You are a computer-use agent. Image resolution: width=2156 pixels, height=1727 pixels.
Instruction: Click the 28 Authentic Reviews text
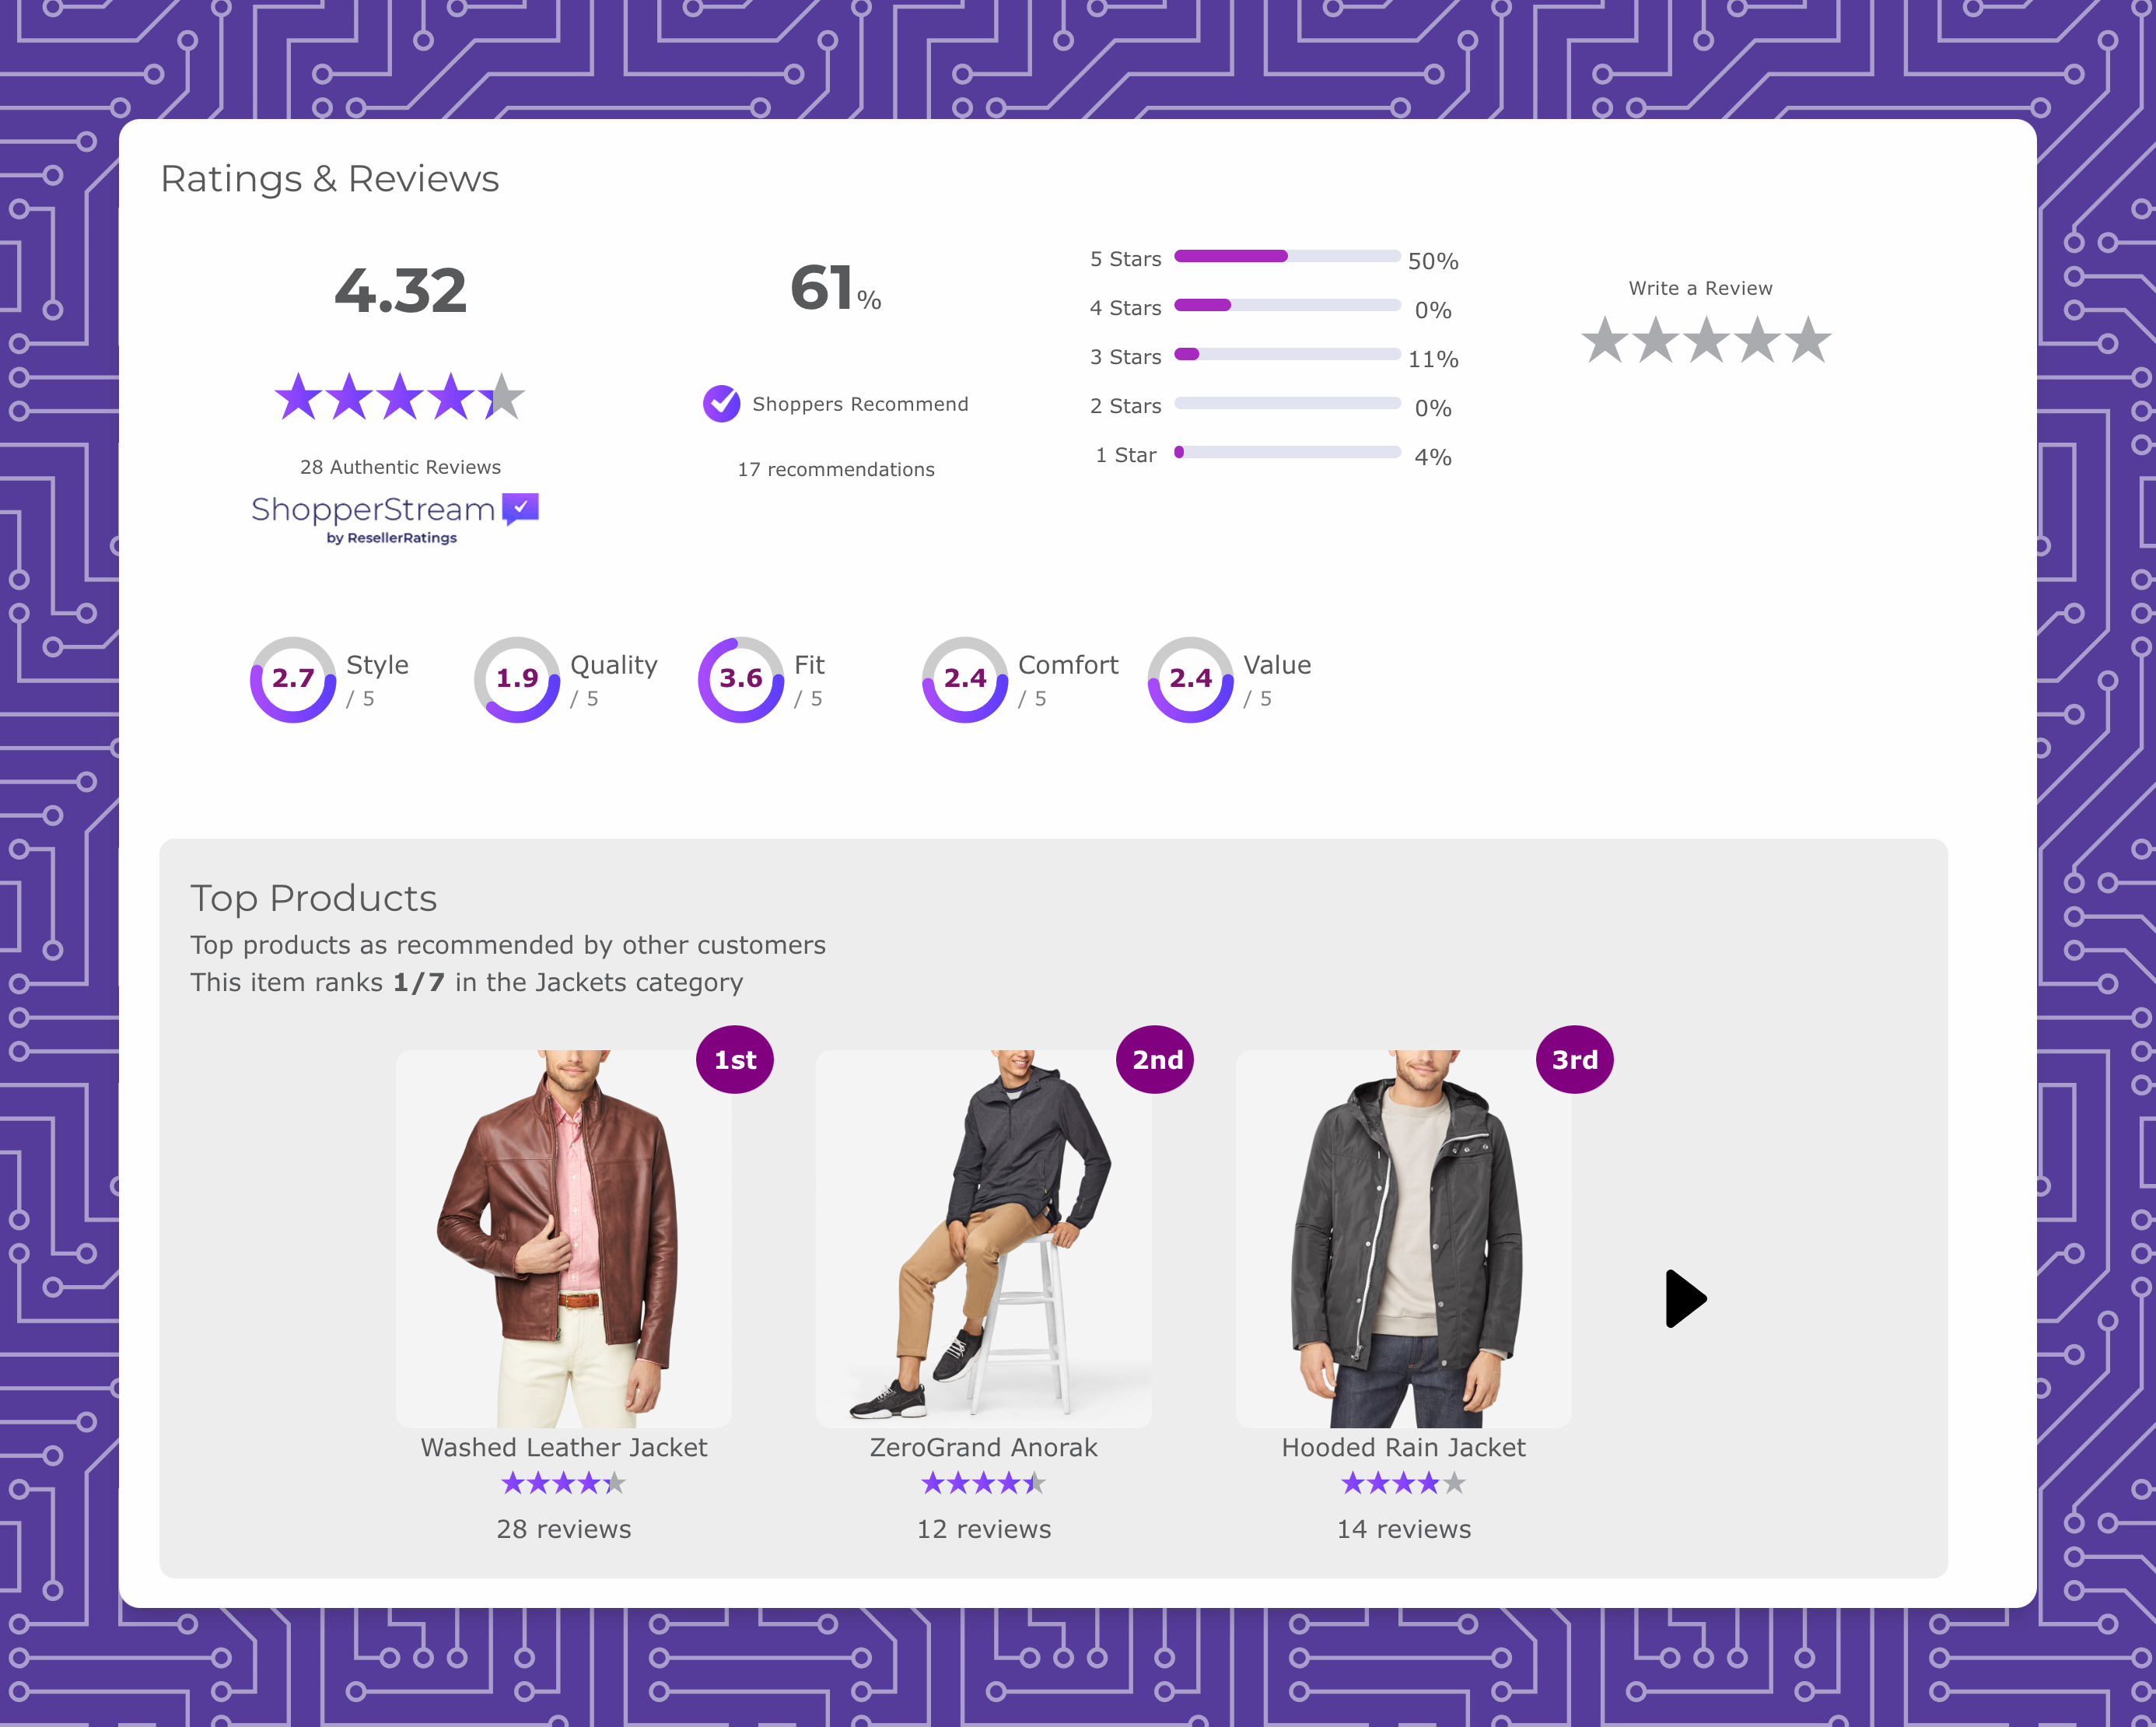pos(400,467)
